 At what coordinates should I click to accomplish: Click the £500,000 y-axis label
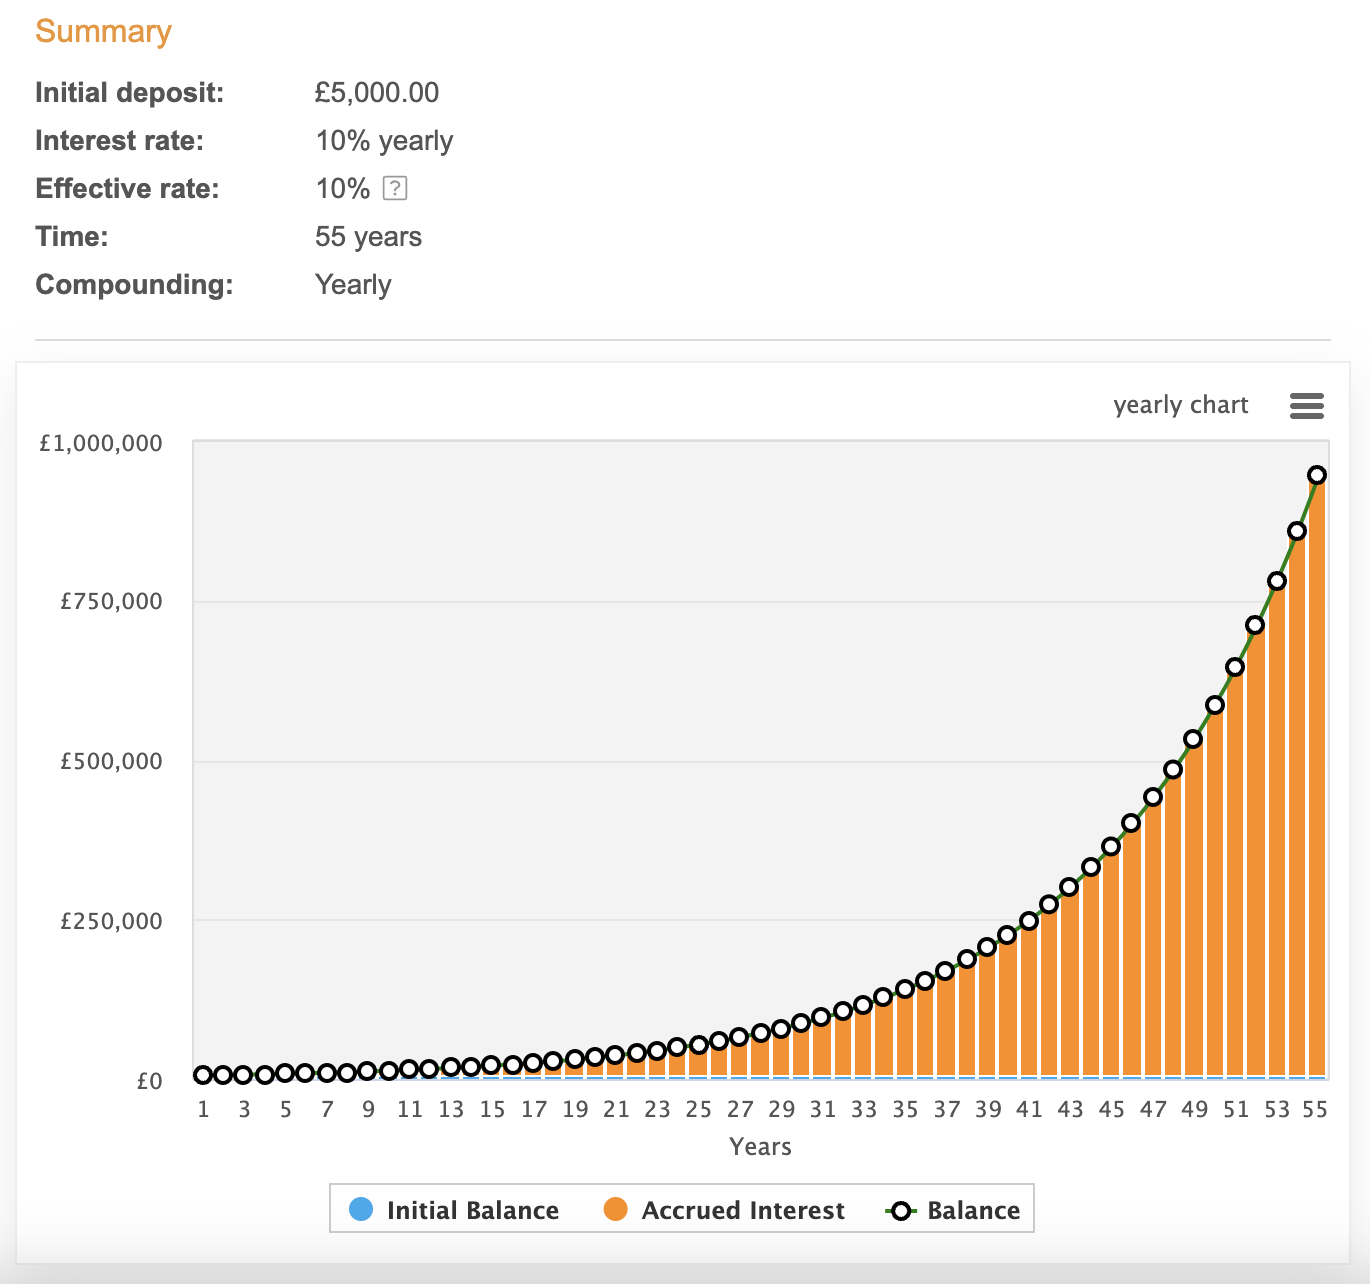[x=111, y=761]
